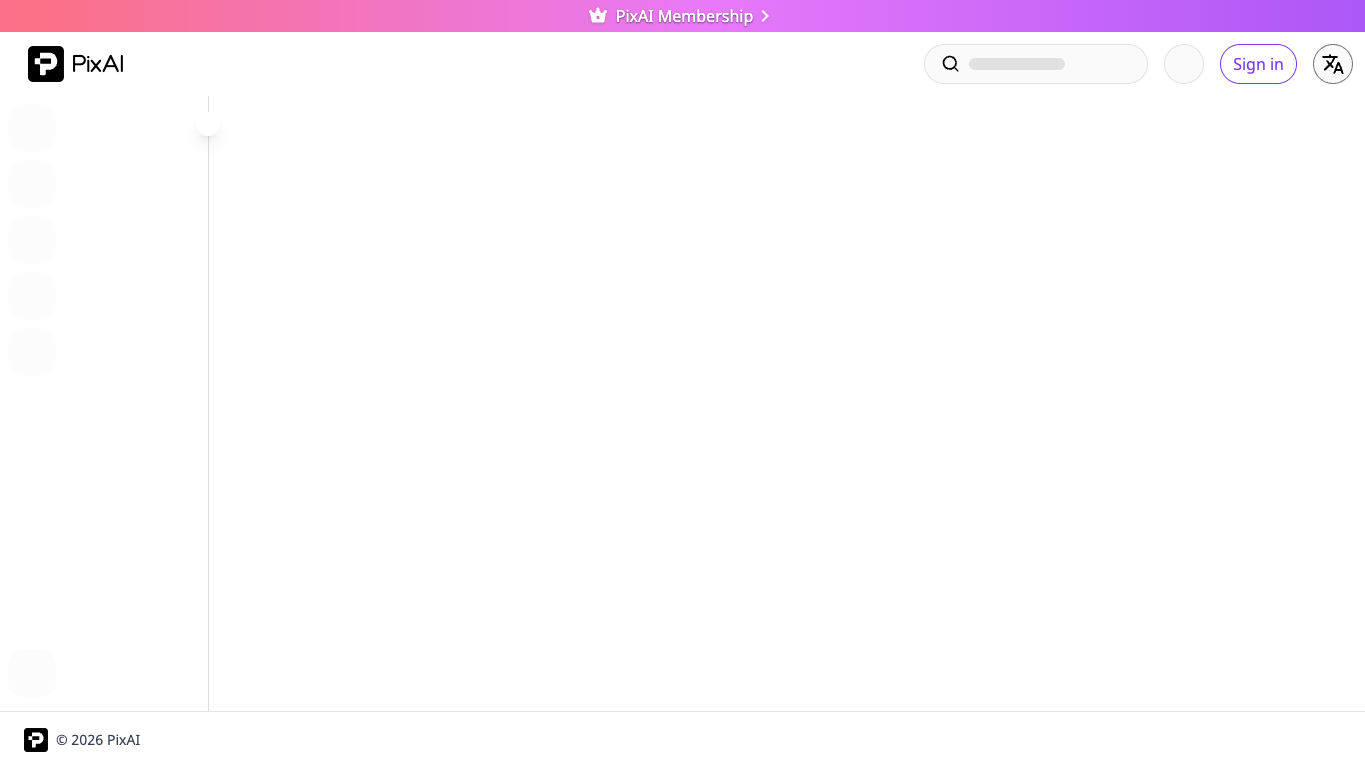
Task: Click the © 2026 PixAI footer text
Action: (98, 740)
